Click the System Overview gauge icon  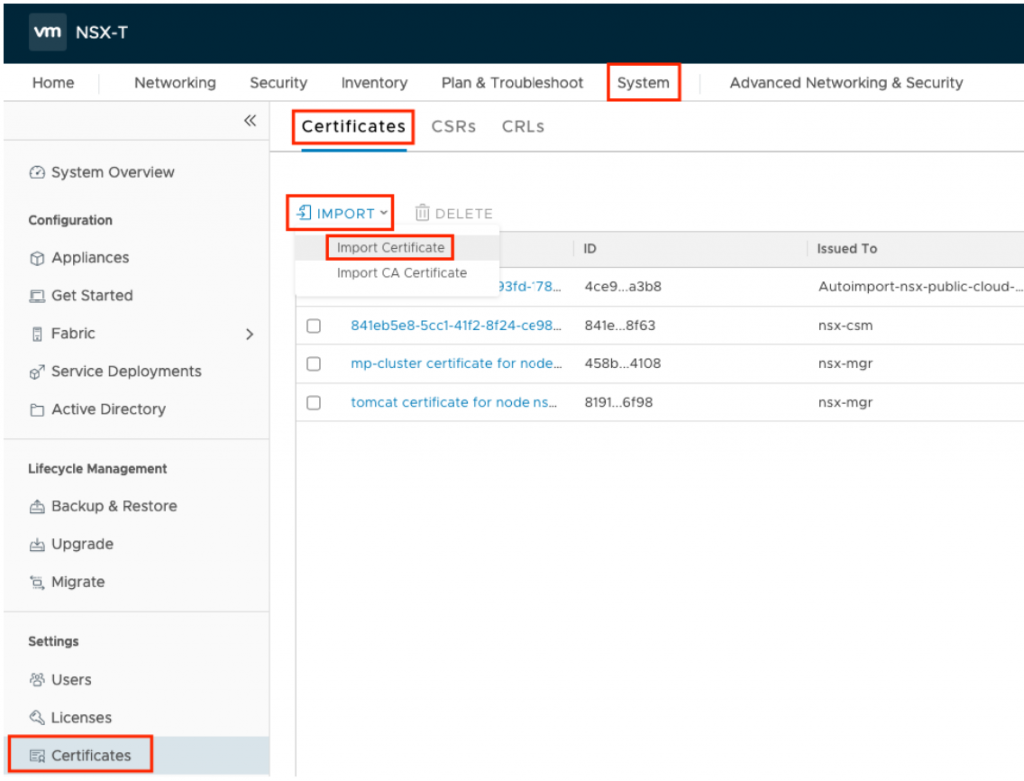(x=37, y=172)
